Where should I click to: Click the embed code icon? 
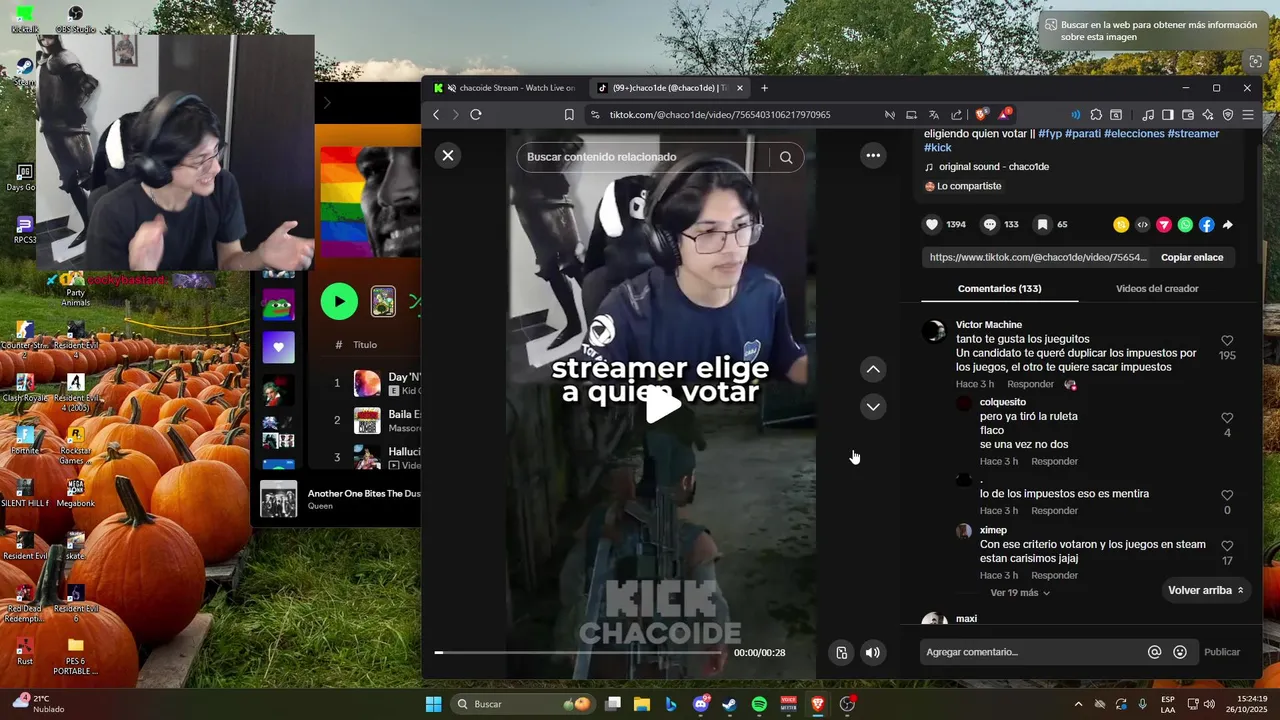click(x=1143, y=225)
